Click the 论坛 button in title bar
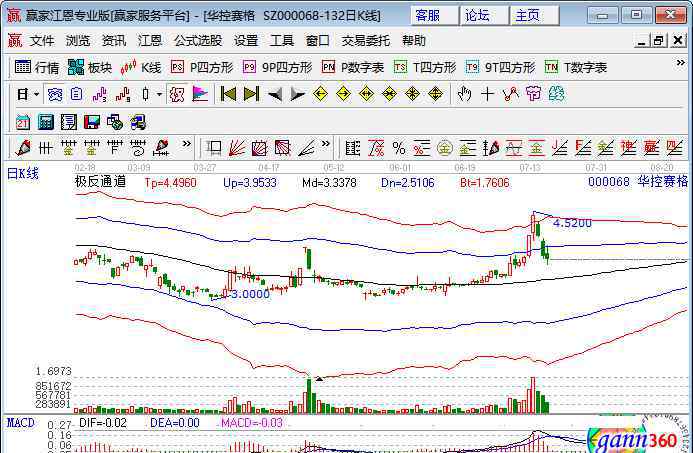693x453 pixels. pos(484,16)
